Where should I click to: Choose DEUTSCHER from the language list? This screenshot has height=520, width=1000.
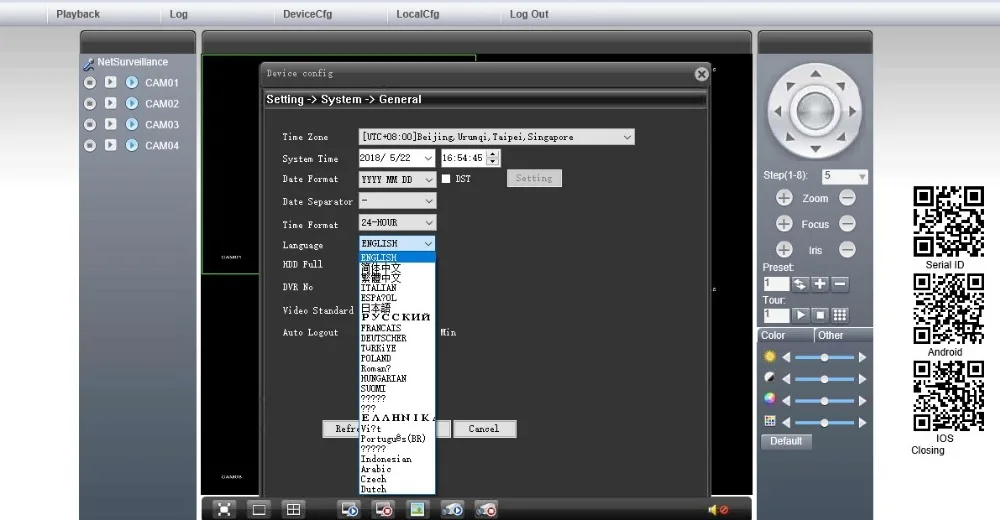coord(383,338)
